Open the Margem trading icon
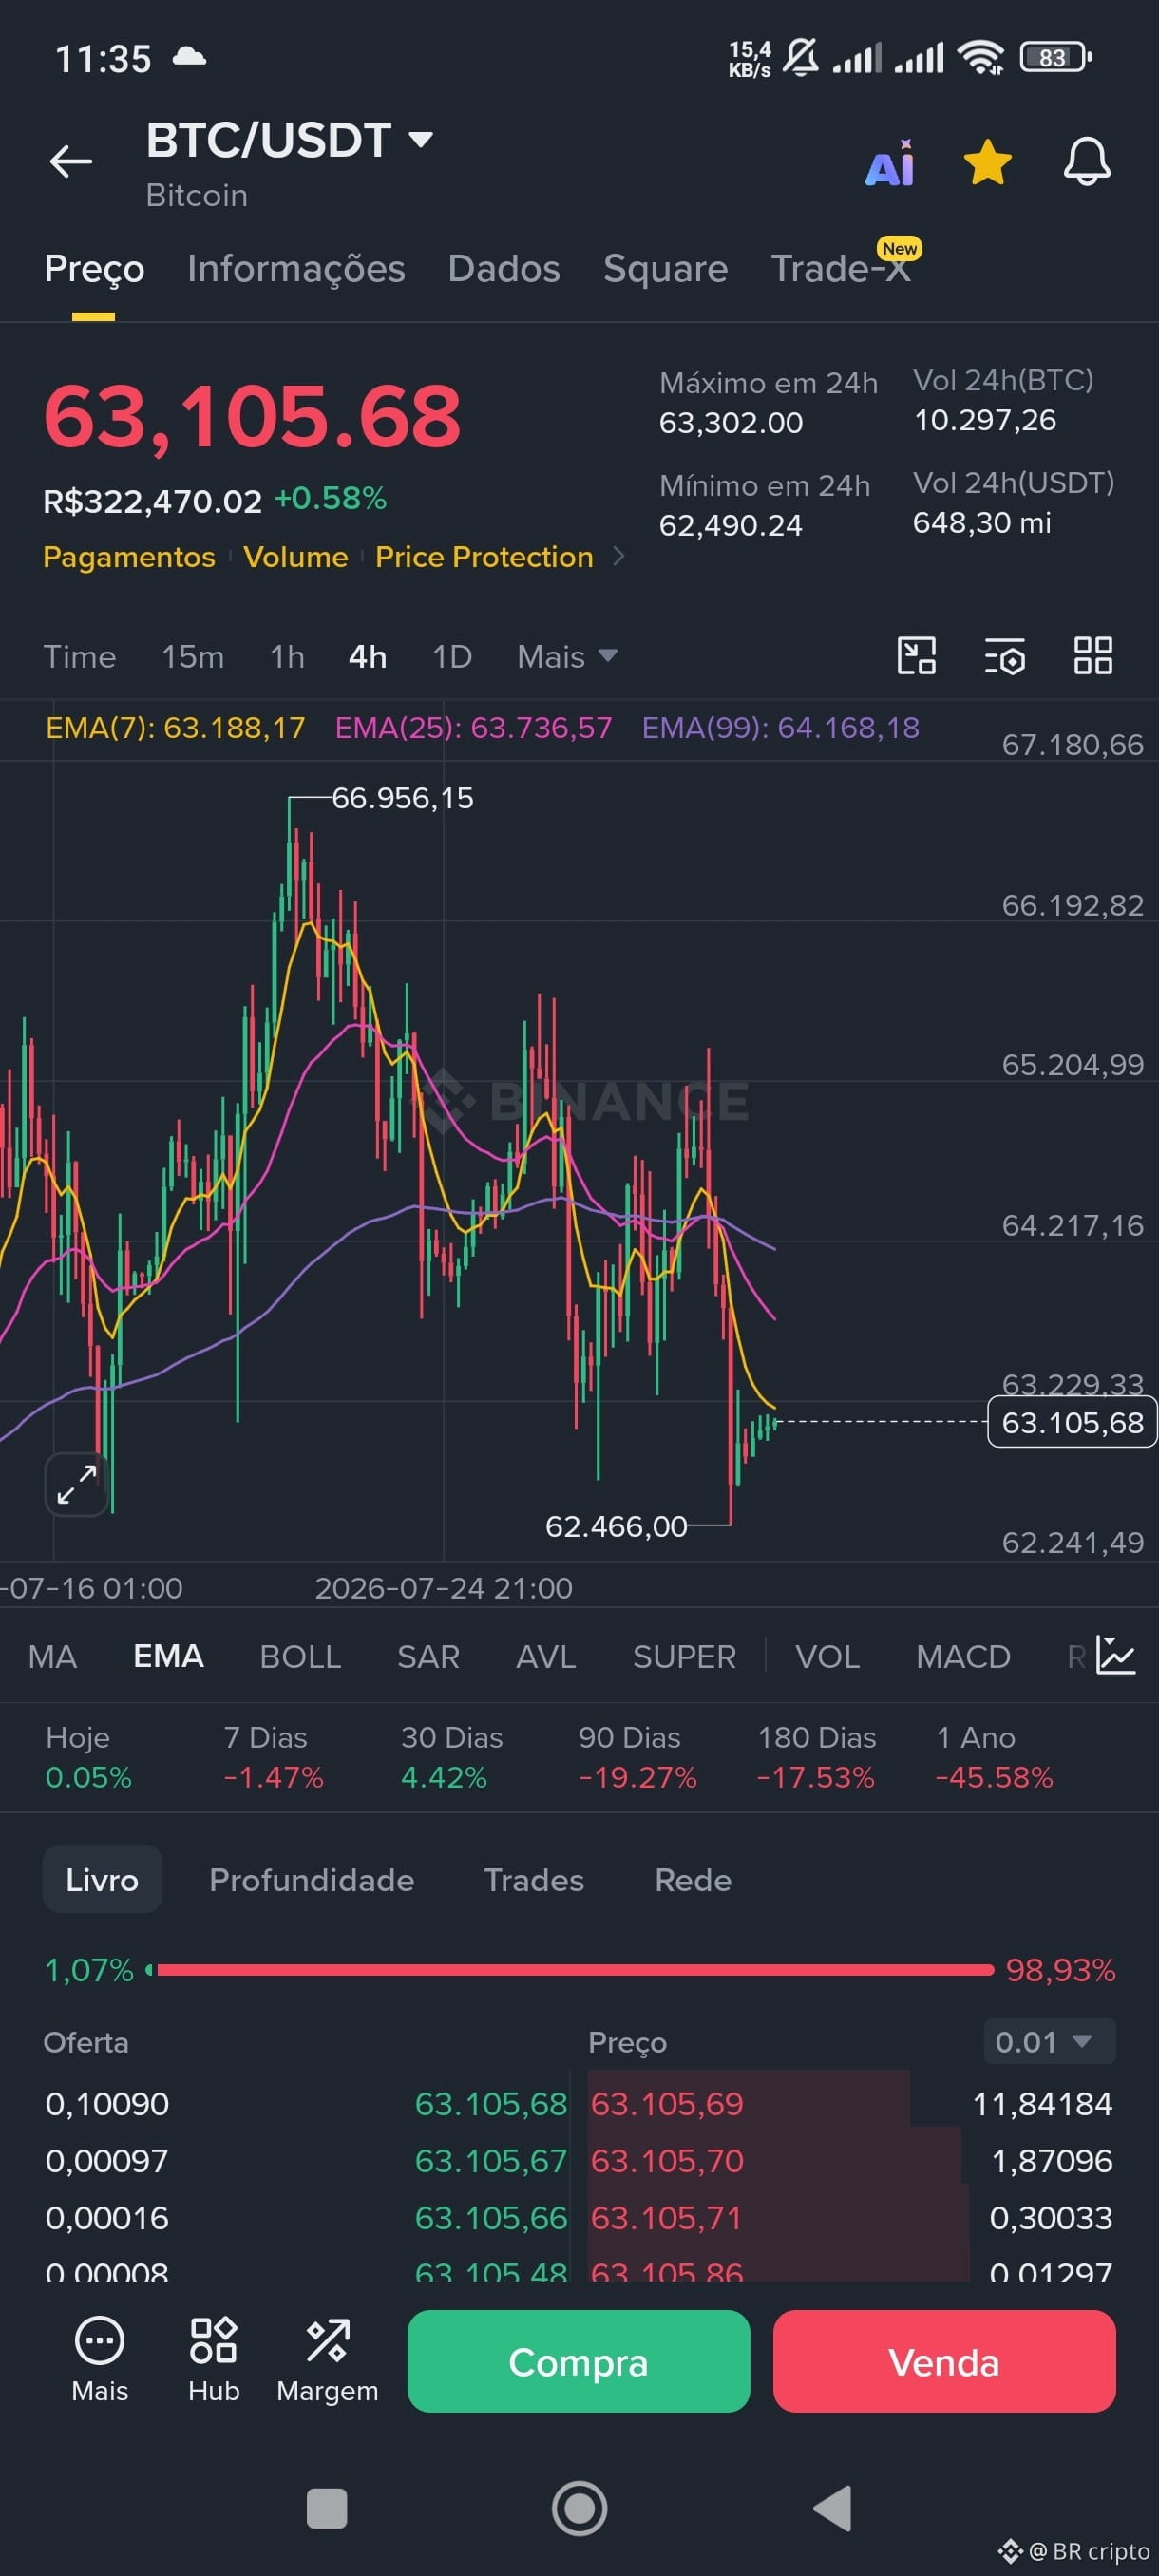The height and width of the screenshot is (2576, 1159). 328,2360
